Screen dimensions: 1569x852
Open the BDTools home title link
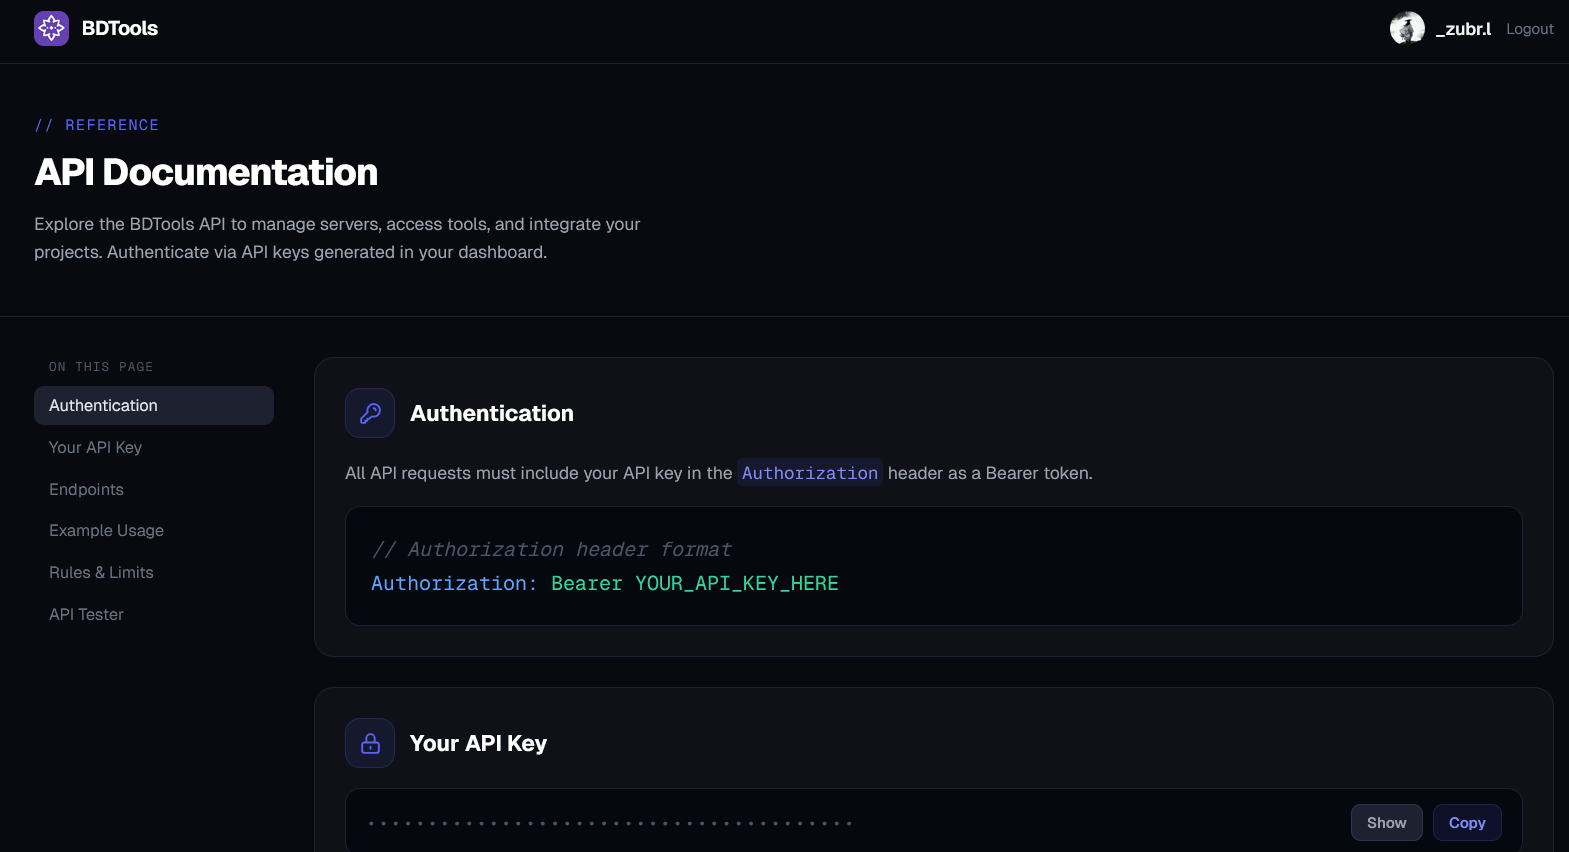(x=120, y=28)
